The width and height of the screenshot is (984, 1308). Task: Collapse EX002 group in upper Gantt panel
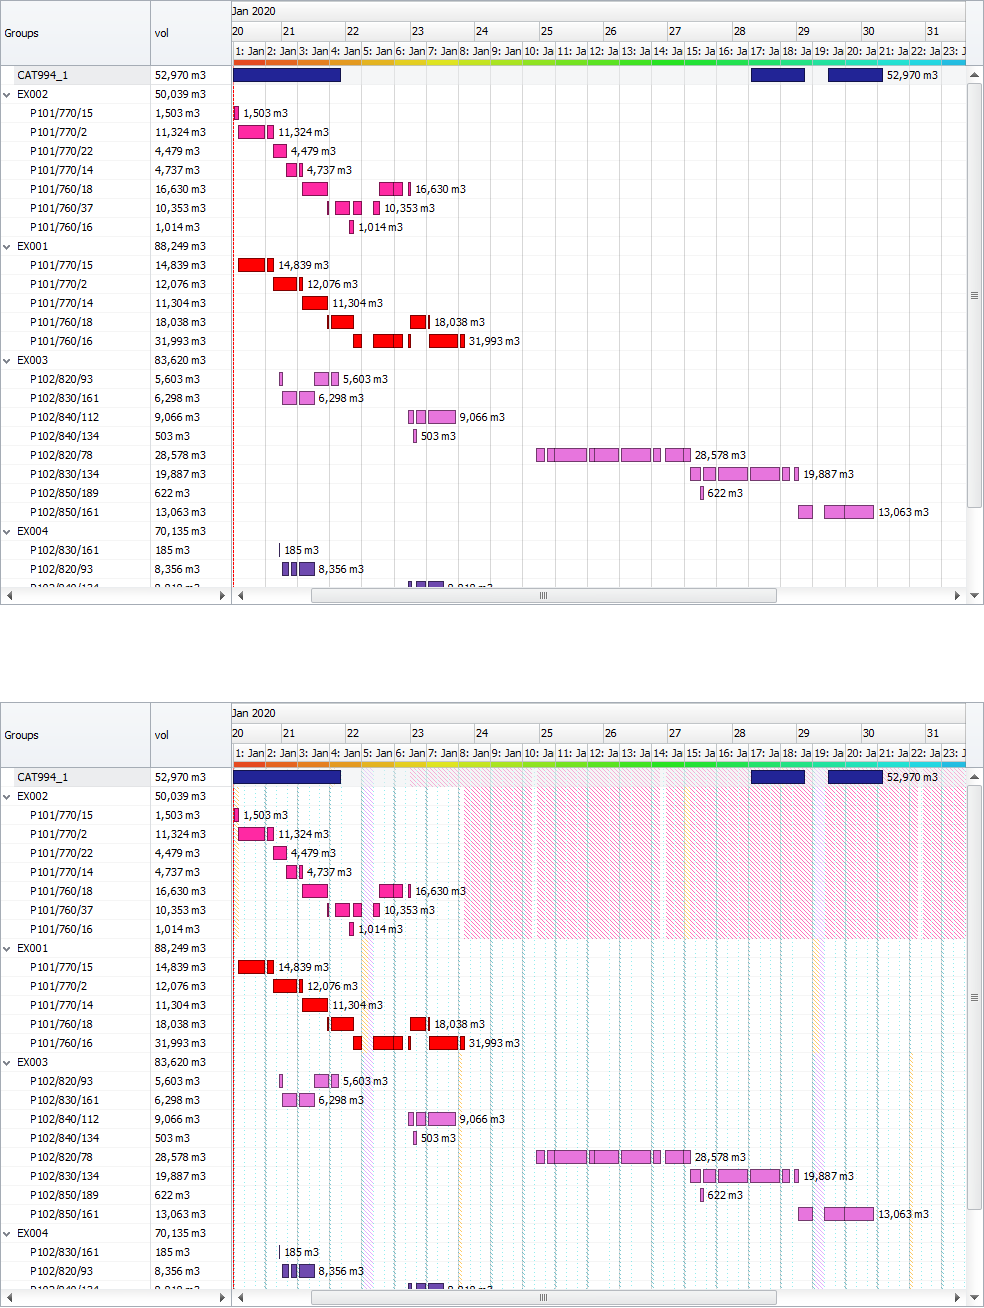[7, 95]
